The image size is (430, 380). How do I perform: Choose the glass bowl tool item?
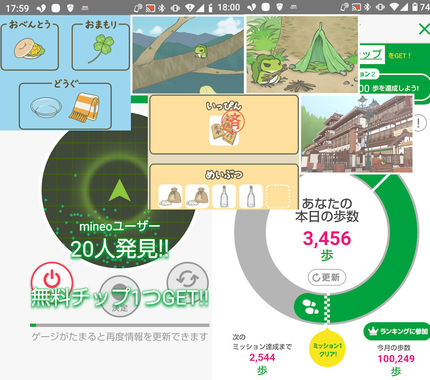click(x=46, y=107)
